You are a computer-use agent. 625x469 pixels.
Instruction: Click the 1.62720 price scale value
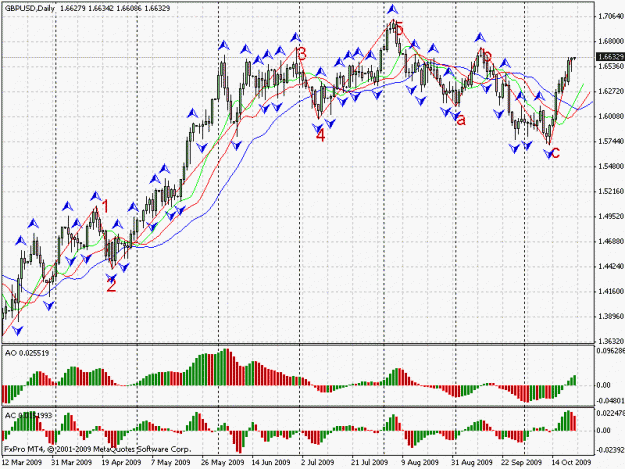pos(611,91)
